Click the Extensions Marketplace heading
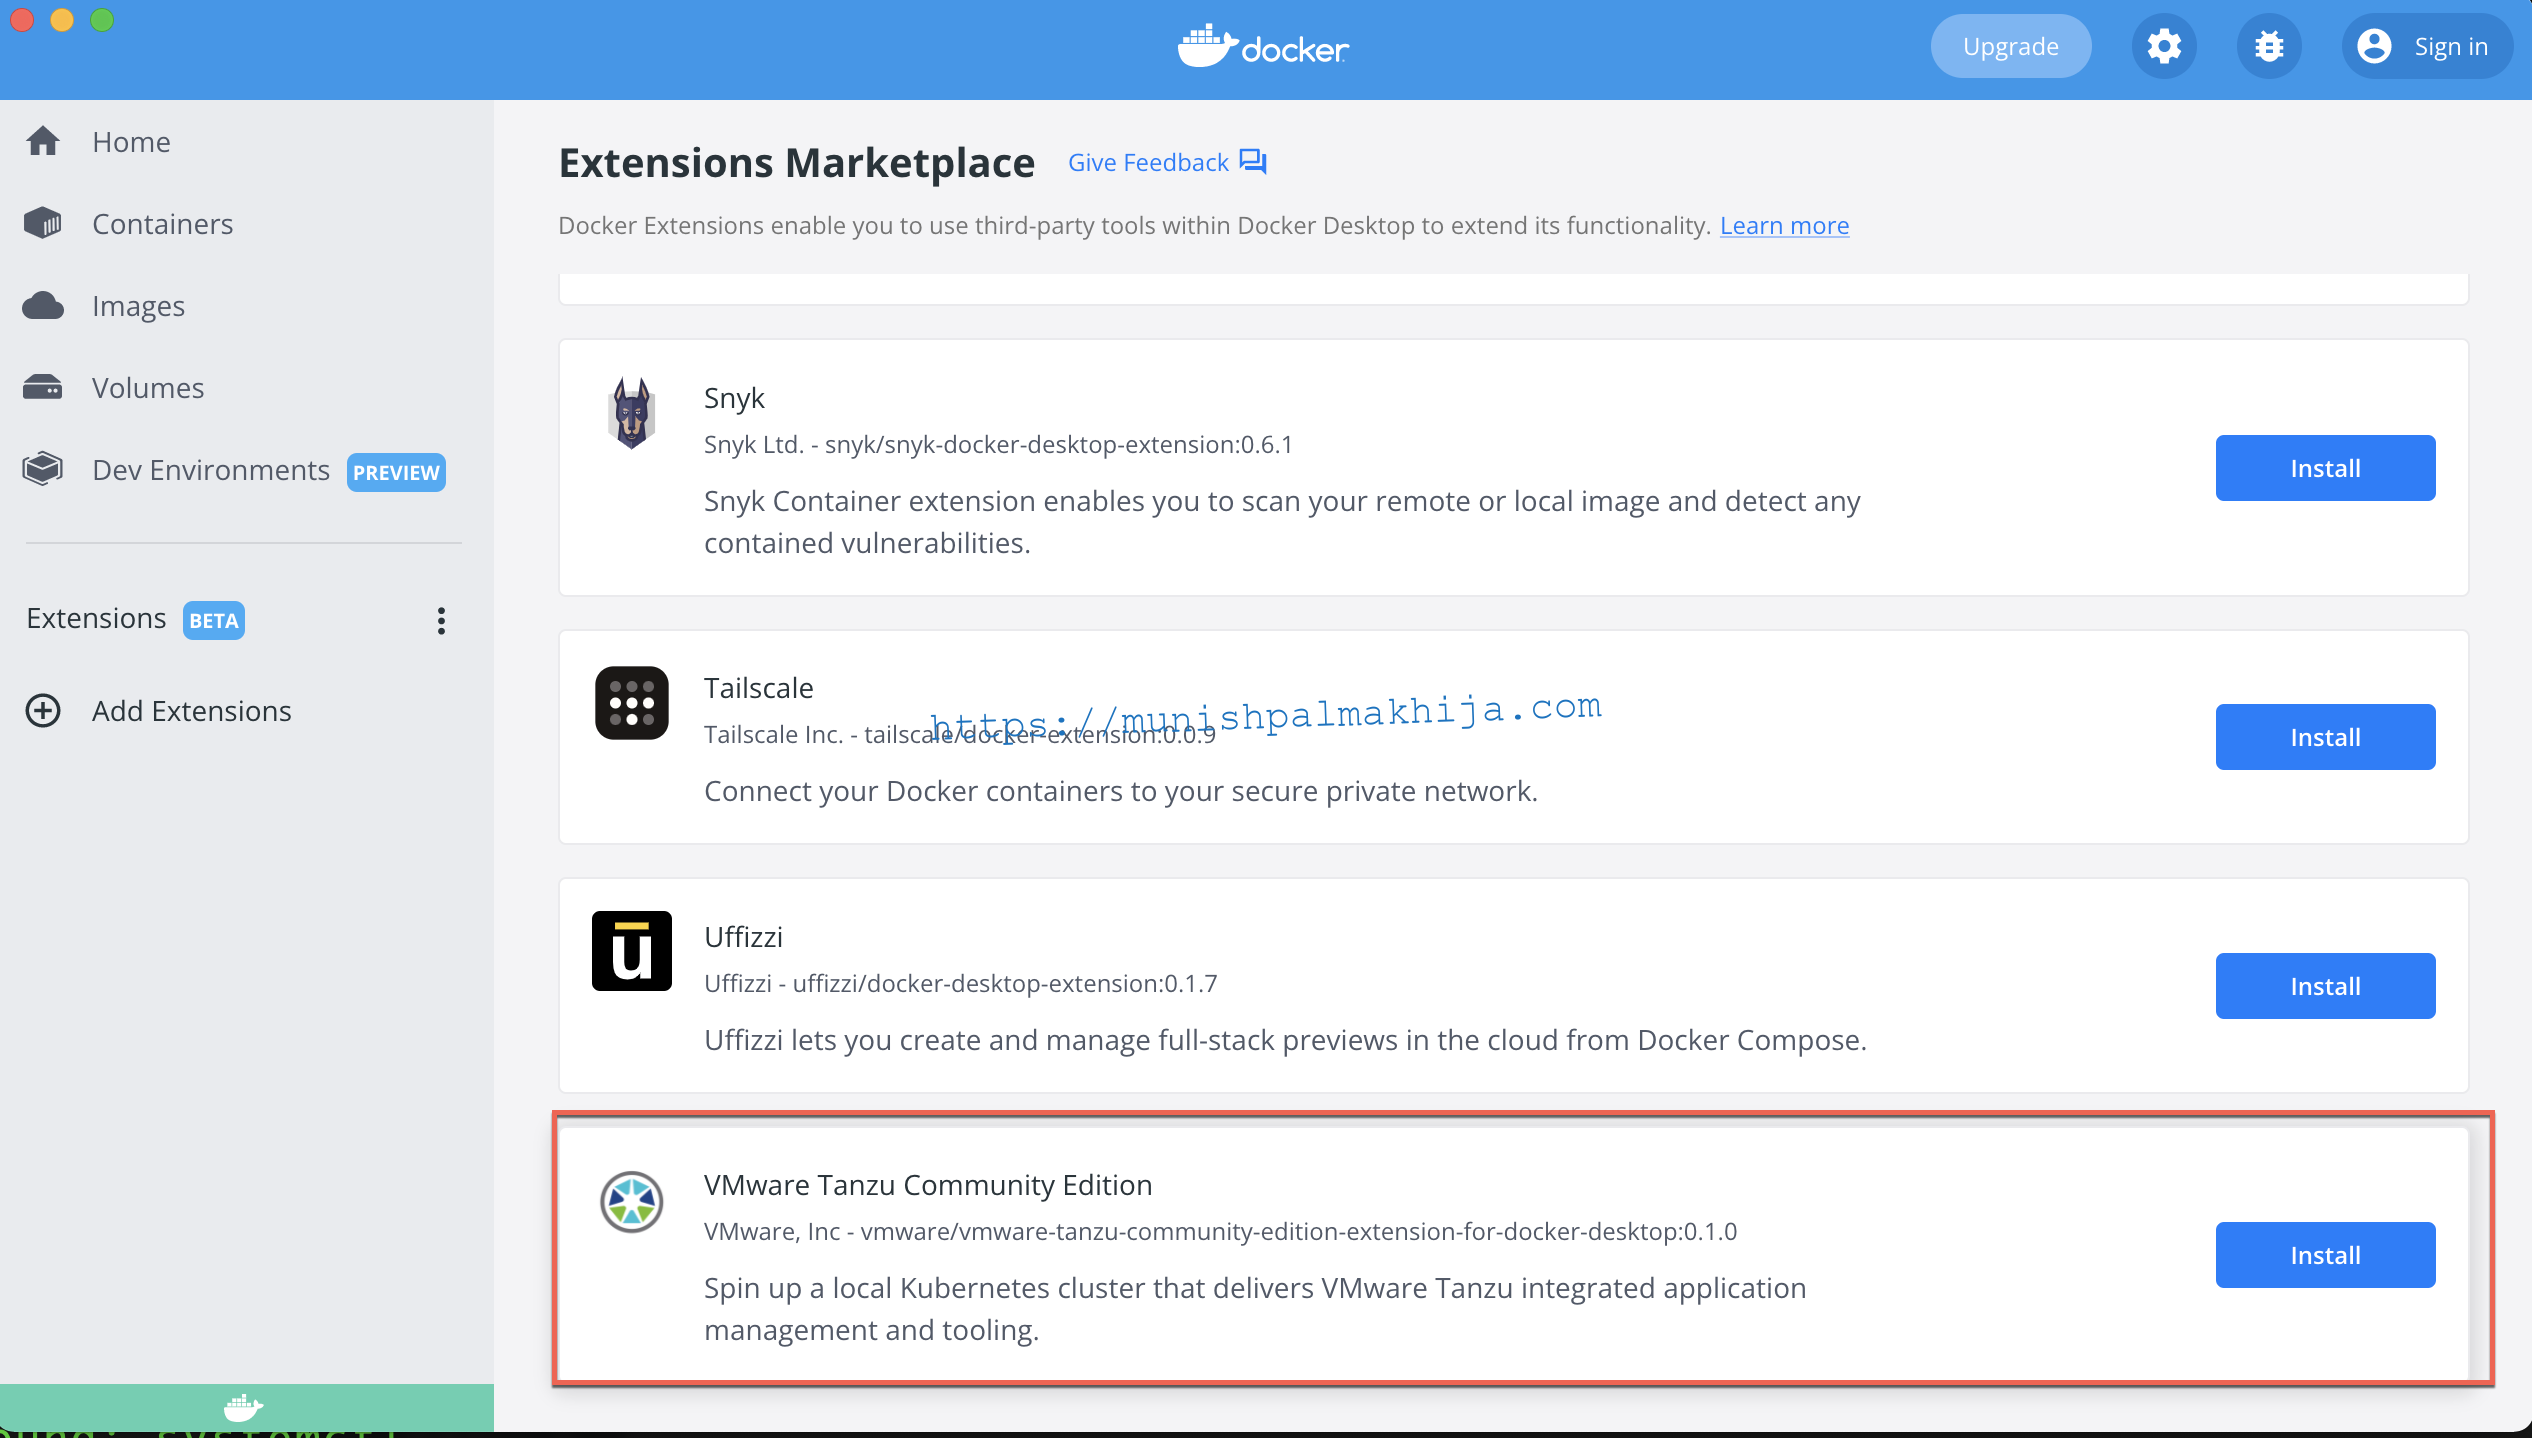2532x1438 pixels. pos(797,162)
